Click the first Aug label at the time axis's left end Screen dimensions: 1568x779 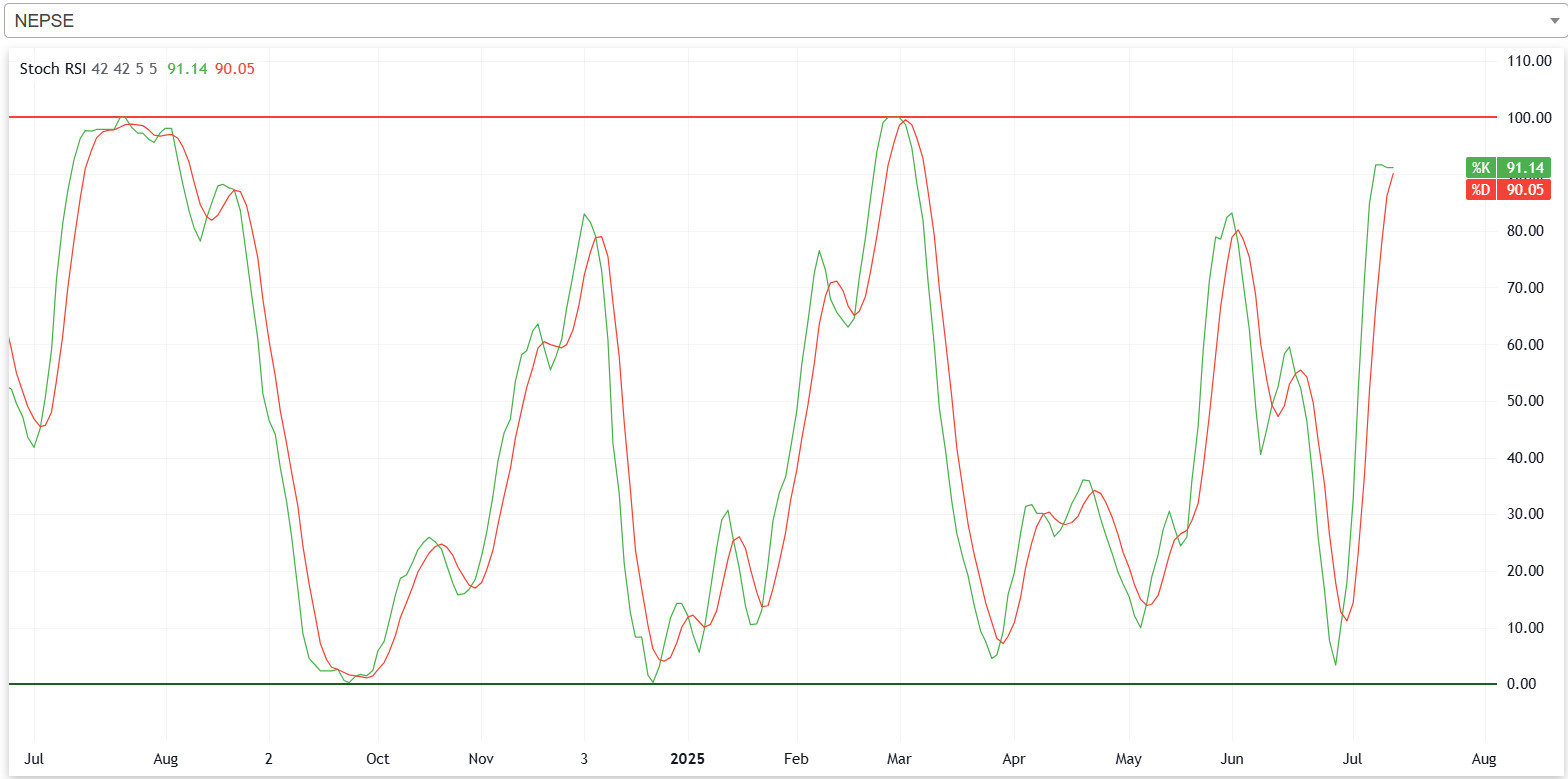coord(165,759)
